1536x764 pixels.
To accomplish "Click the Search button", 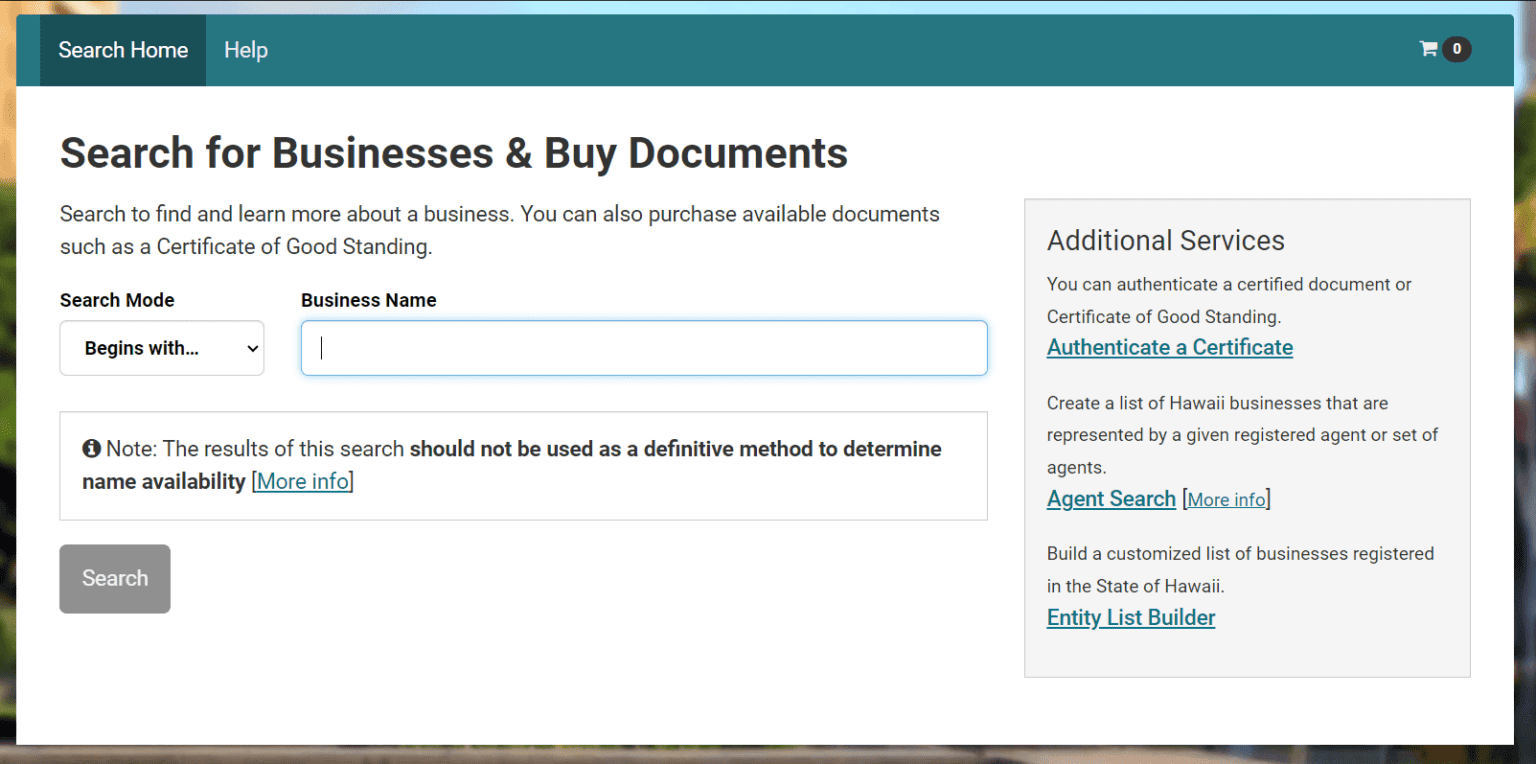I will point(114,578).
